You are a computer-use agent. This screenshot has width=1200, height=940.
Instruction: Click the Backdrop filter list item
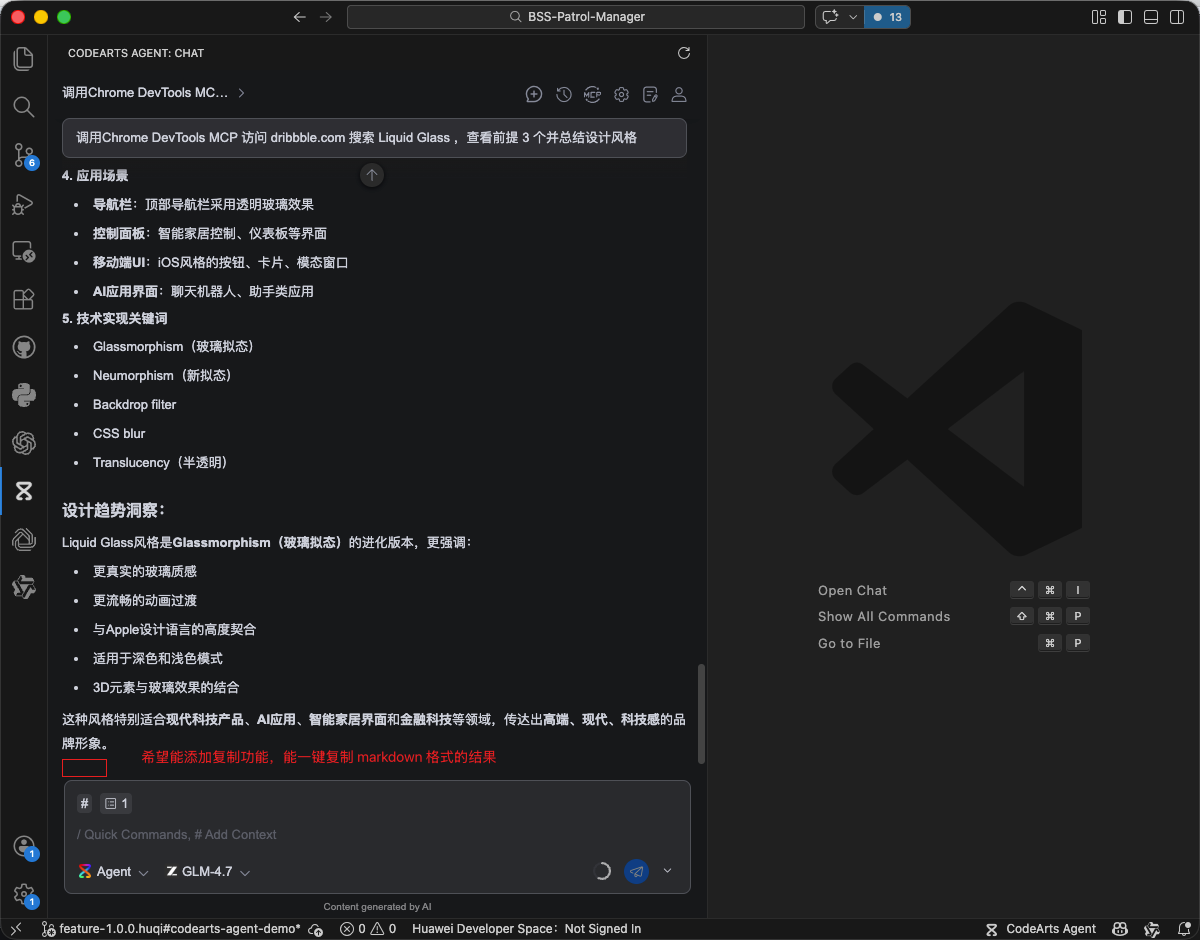tap(134, 405)
